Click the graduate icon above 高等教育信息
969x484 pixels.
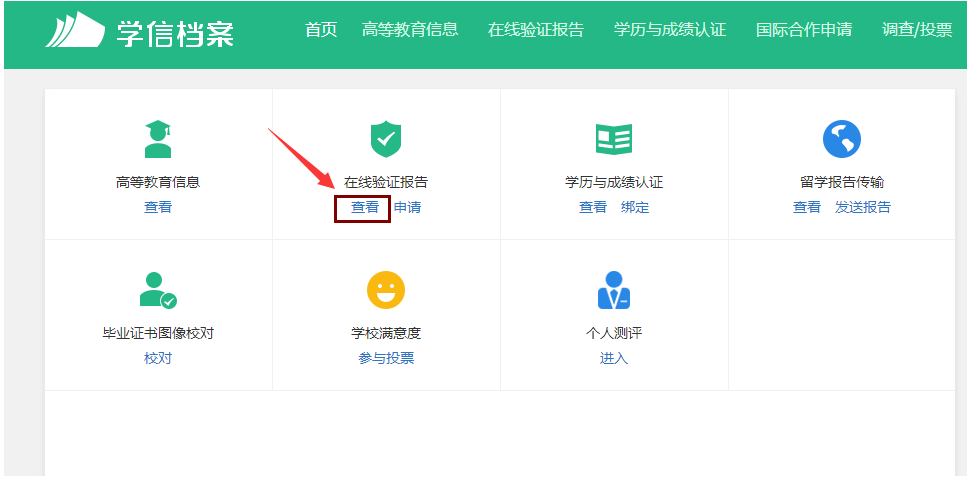click(158, 139)
